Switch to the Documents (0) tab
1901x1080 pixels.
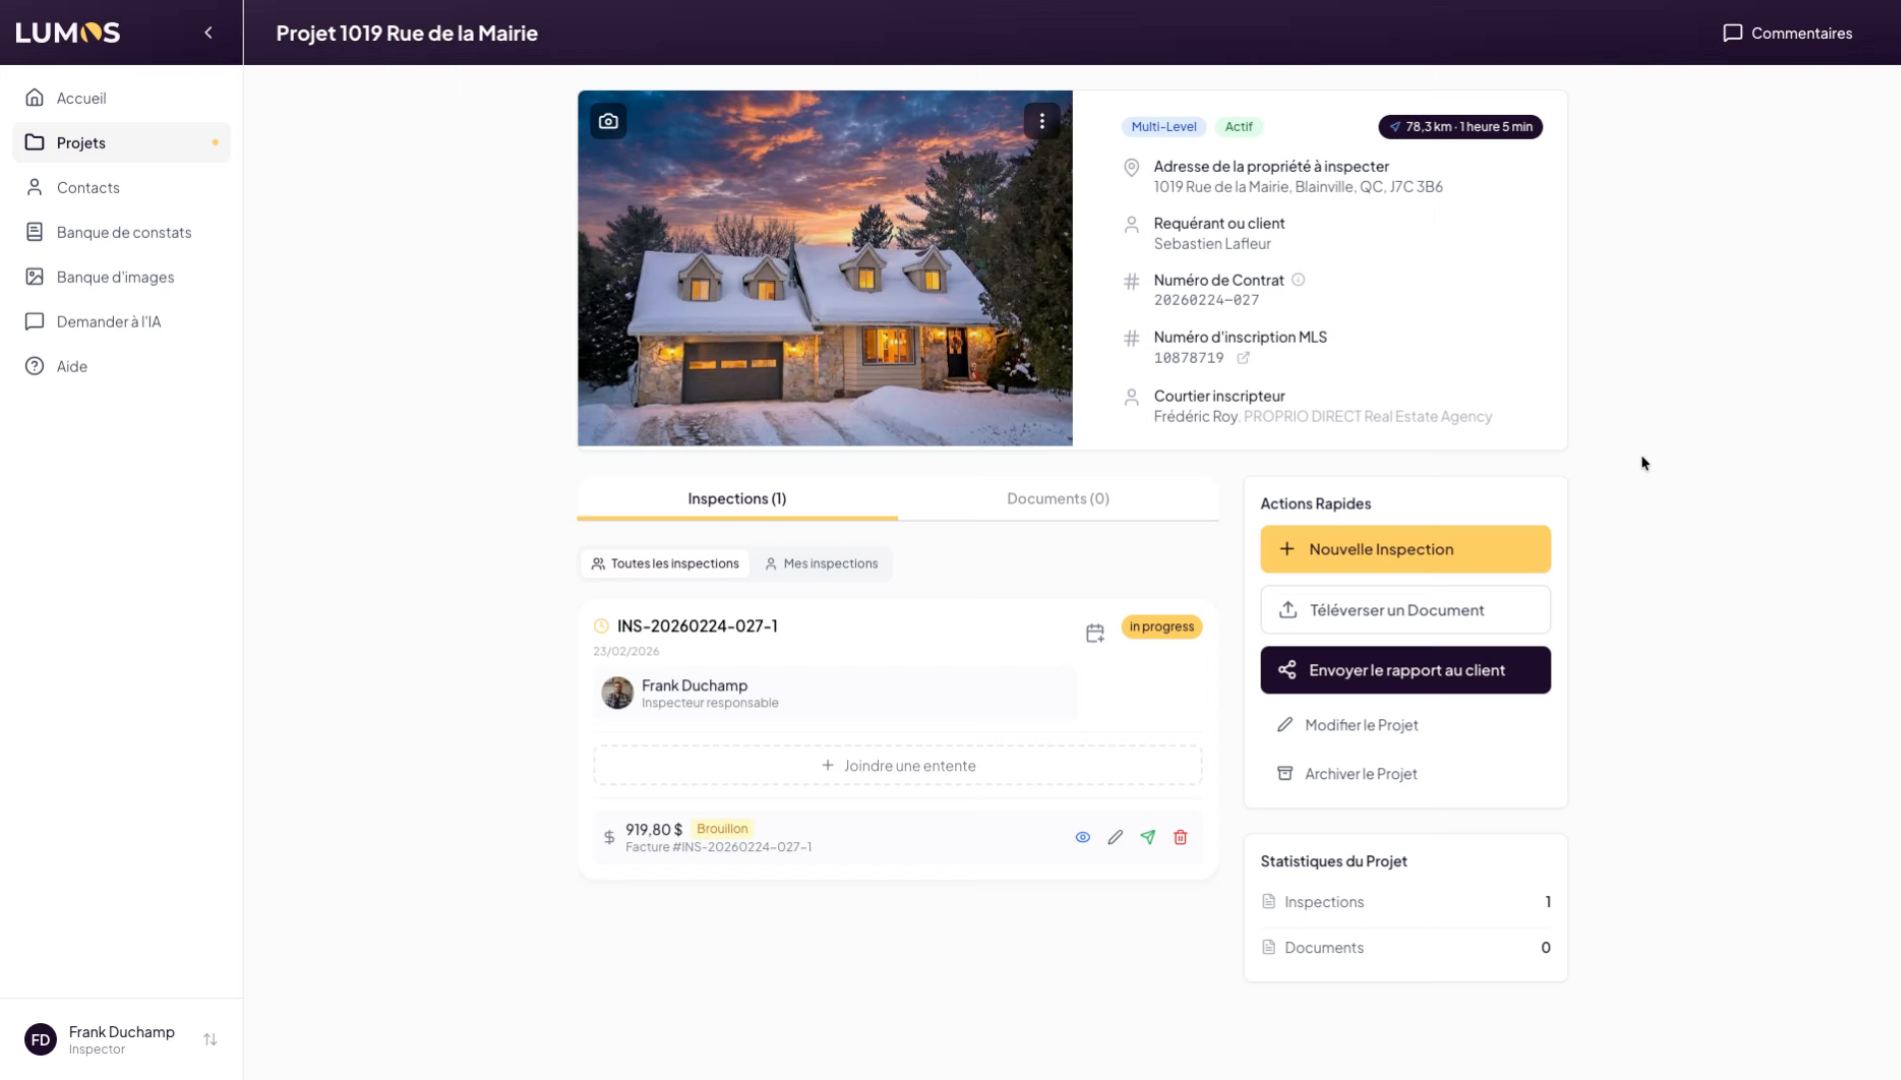click(x=1058, y=499)
